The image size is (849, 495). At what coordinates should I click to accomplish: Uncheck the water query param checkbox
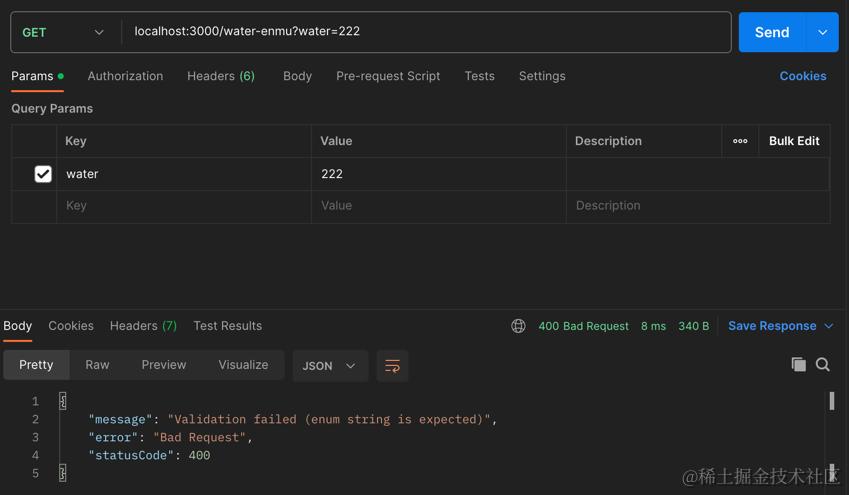(x=43, y=174)
